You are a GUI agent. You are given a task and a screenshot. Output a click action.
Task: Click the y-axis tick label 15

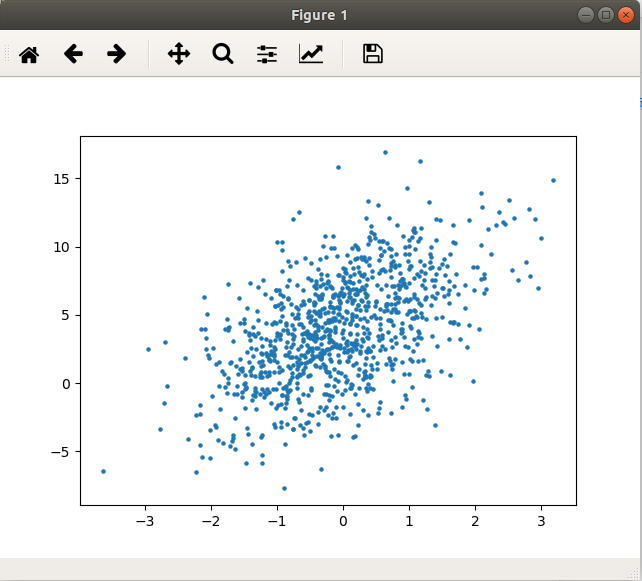[x=61, y=179]
